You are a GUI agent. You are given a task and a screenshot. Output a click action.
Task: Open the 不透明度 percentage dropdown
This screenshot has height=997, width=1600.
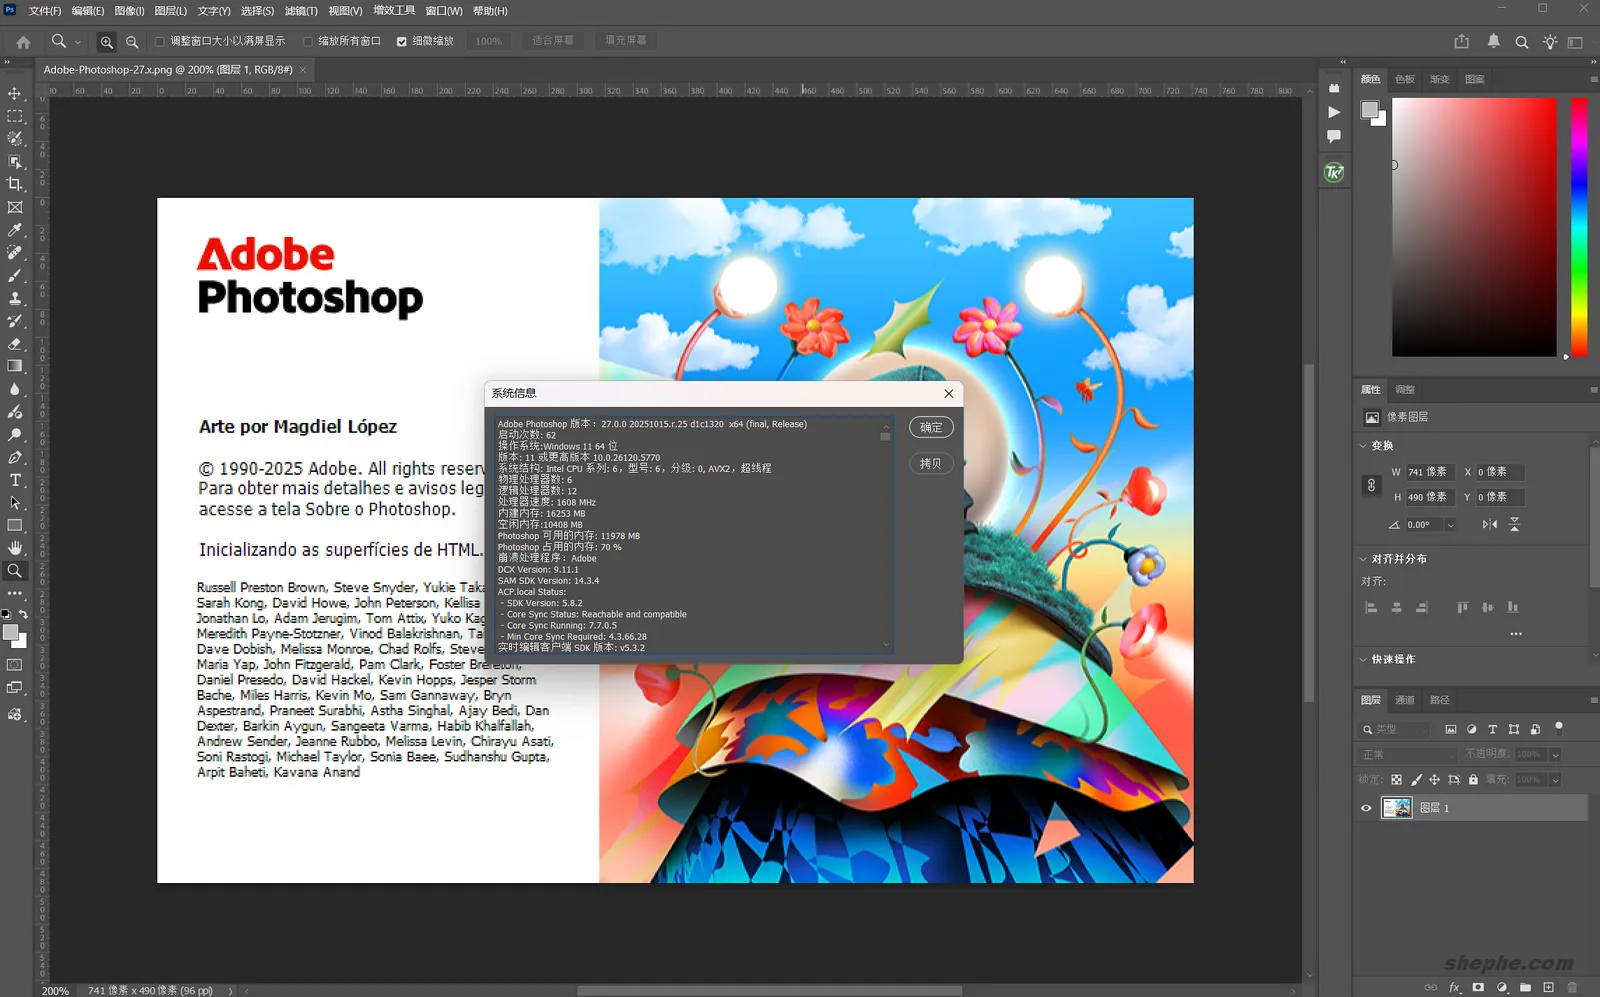coord(1555,755)
